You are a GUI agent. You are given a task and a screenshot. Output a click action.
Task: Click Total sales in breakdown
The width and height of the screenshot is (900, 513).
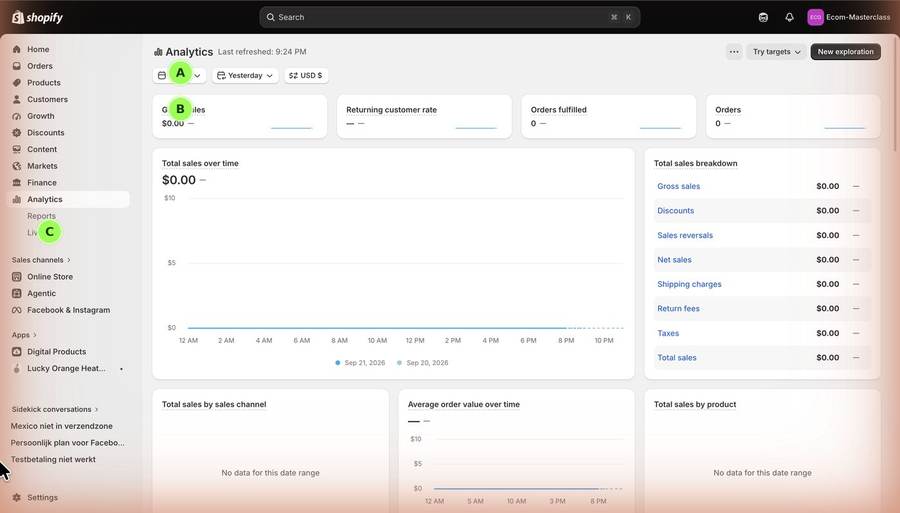click(677, 357)
